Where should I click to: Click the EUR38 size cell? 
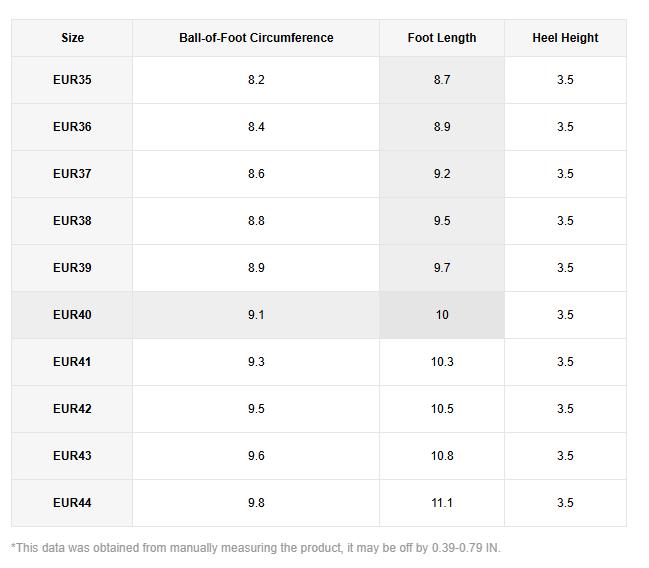click(x=72, y=221)
